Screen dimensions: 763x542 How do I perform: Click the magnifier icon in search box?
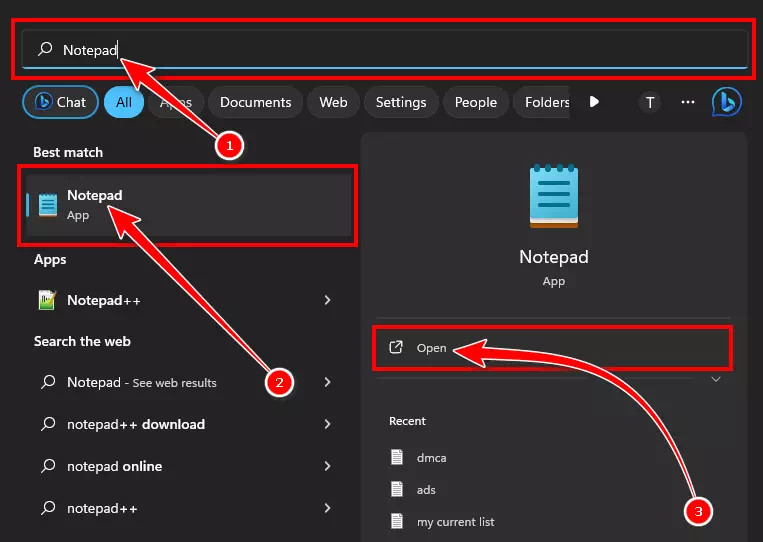(x=45, y=49)
